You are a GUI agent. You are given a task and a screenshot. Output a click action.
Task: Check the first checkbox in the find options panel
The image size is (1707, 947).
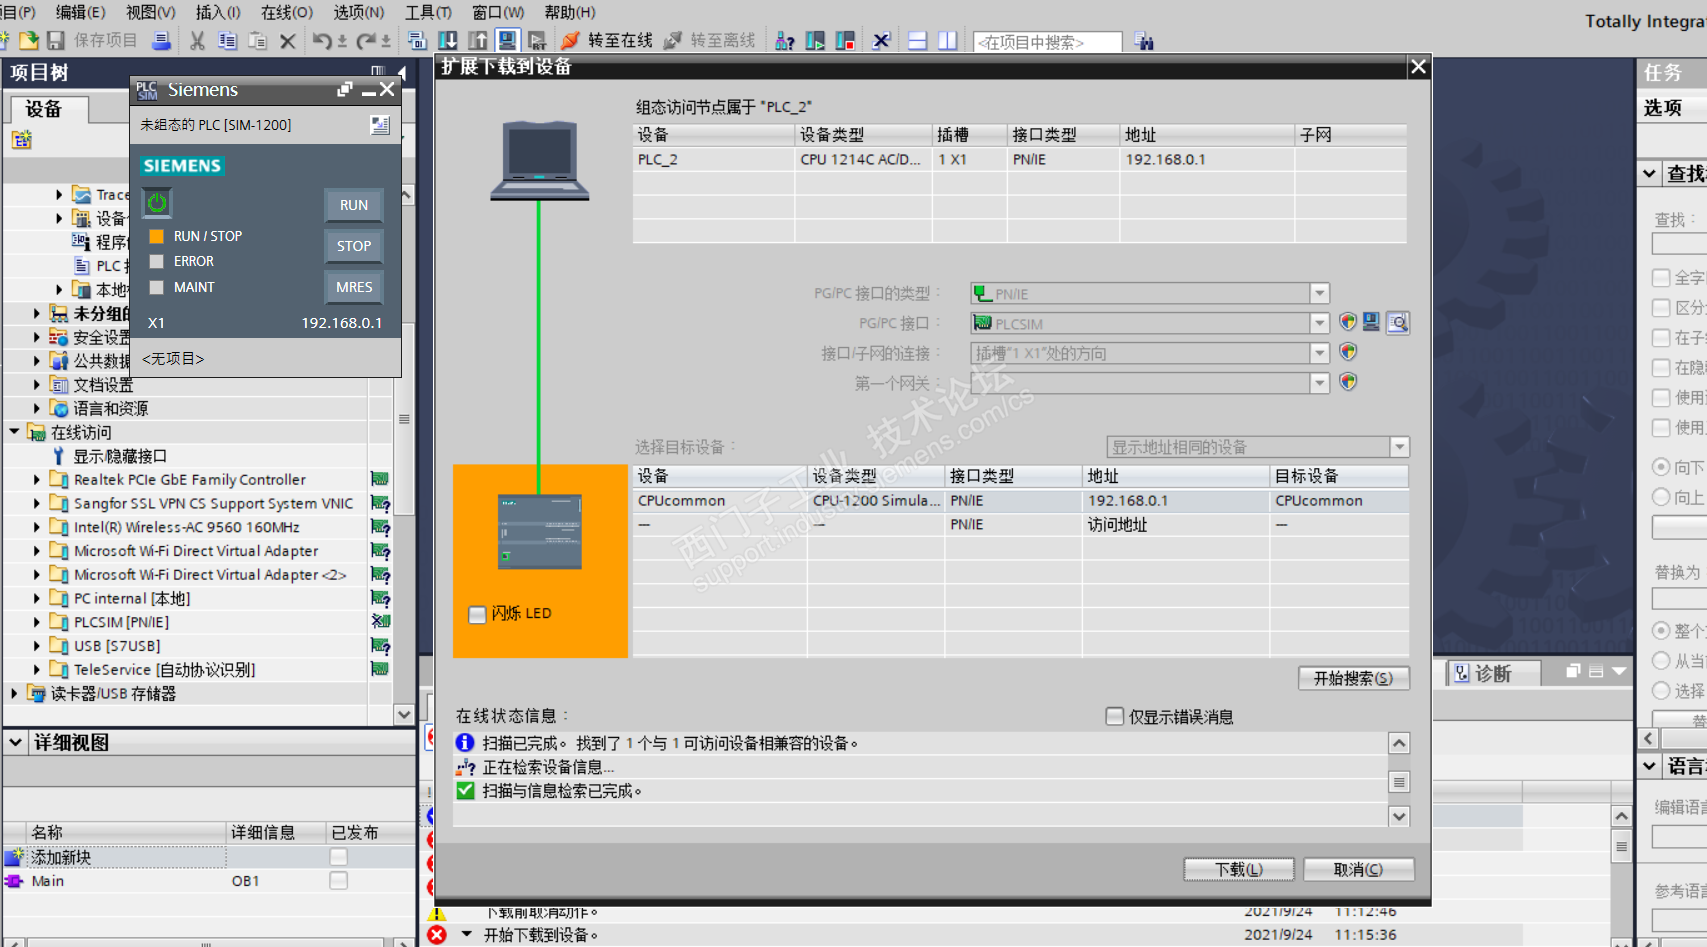point(1661,278)
